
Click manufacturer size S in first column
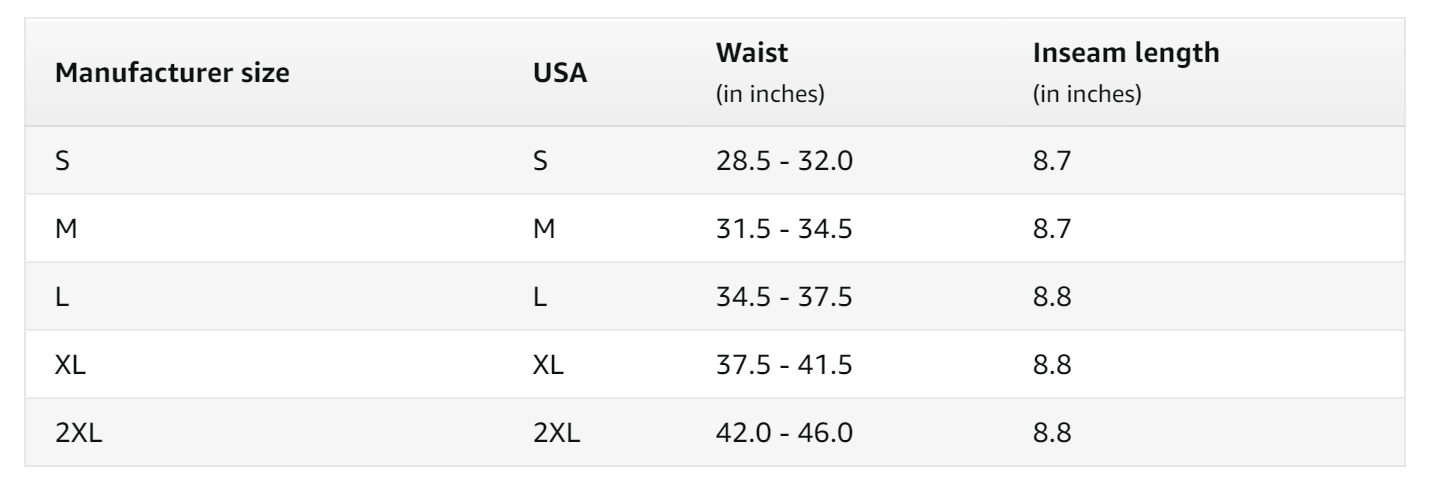tap(62, 161)
